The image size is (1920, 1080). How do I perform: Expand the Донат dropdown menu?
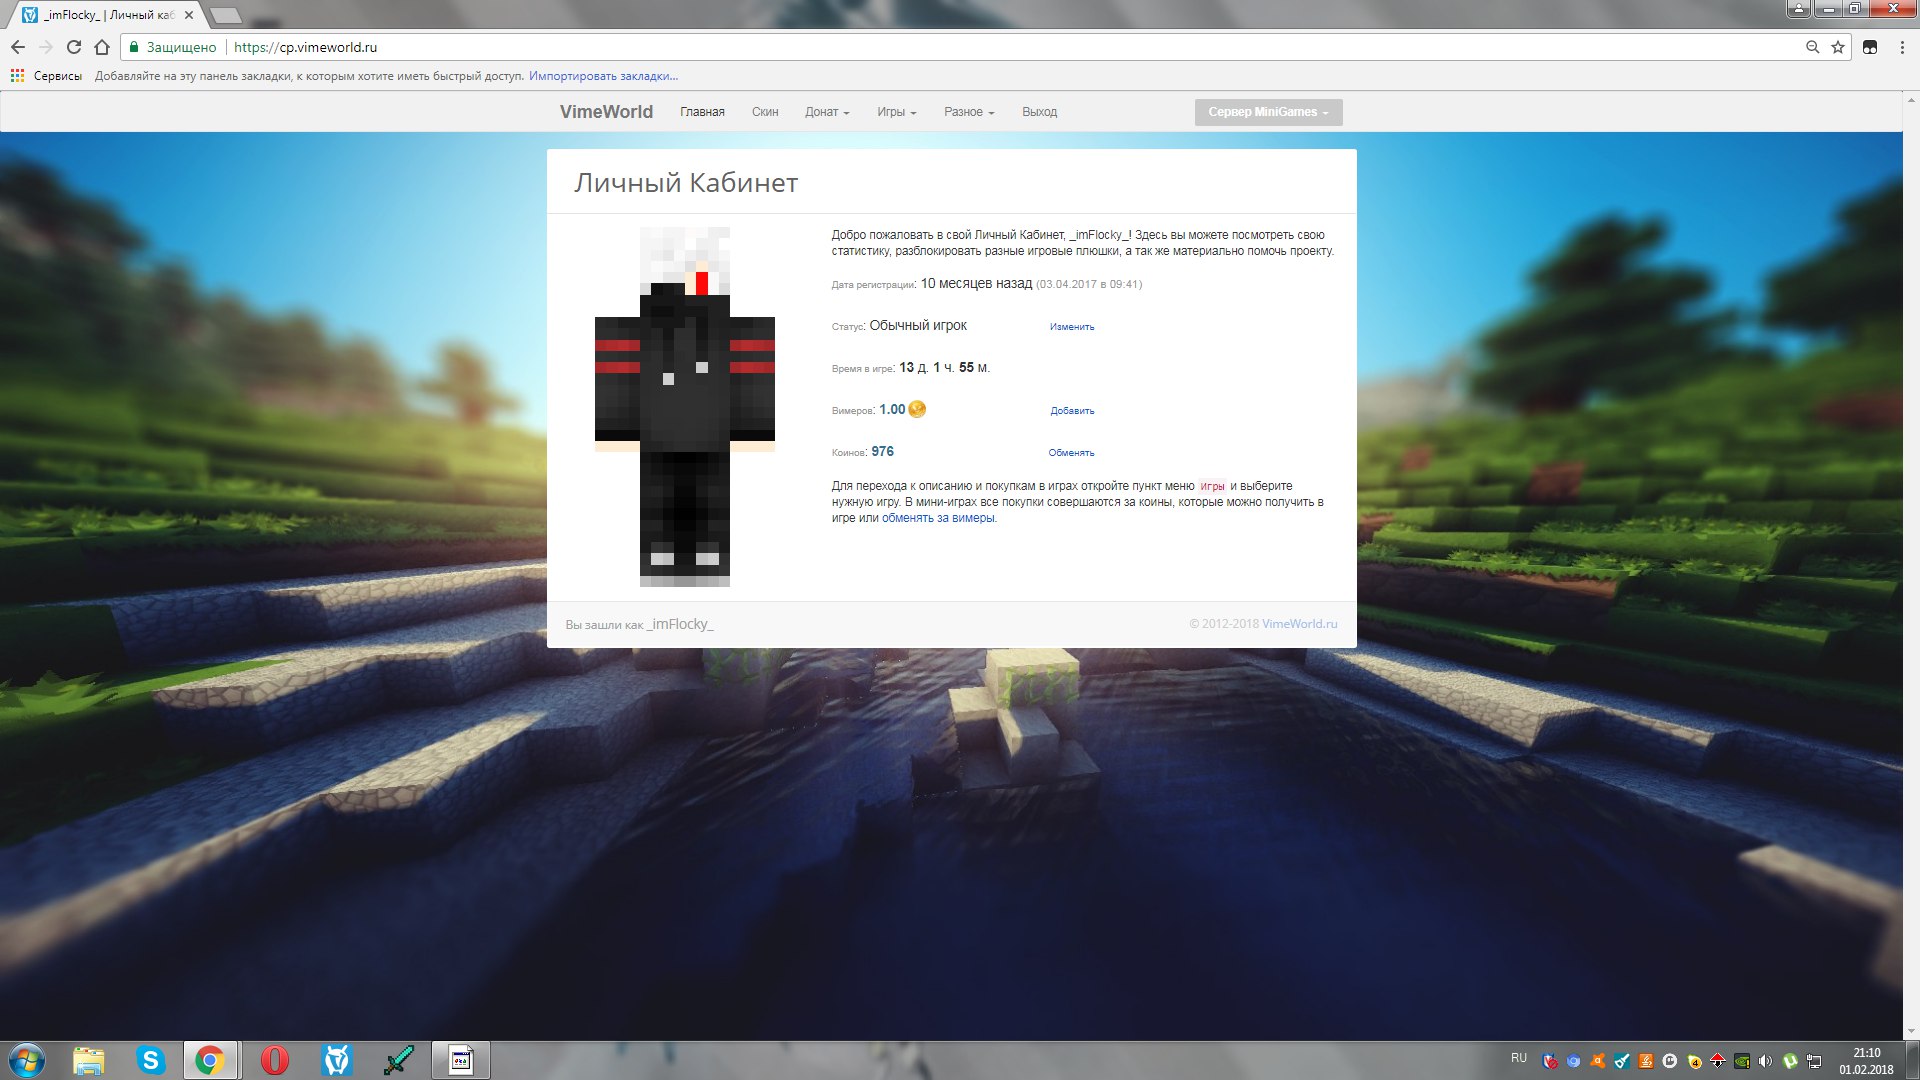point(827,112)
